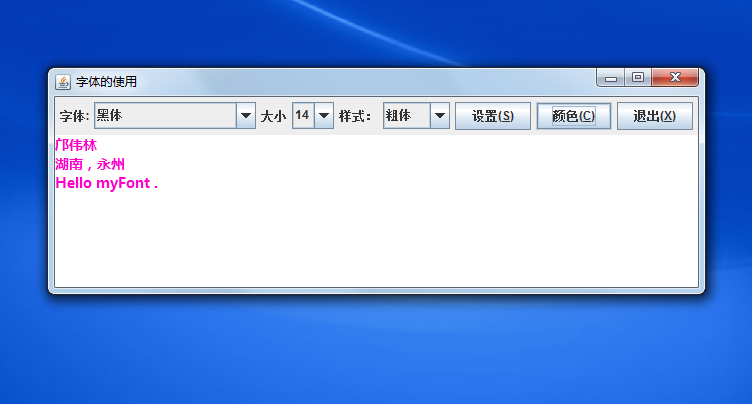752x404 pixels.
Task: Click the 样式: label
Action: point(355,116)
